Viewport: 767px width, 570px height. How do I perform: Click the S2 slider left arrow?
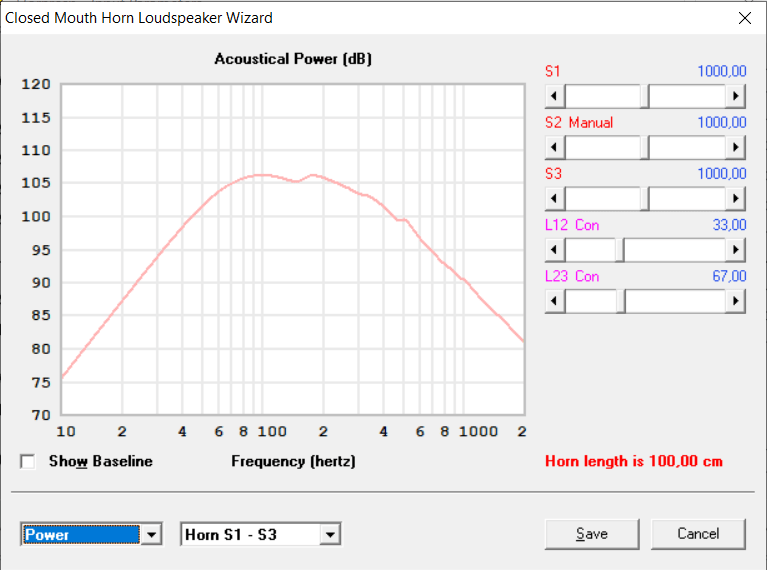click(555, 147)
